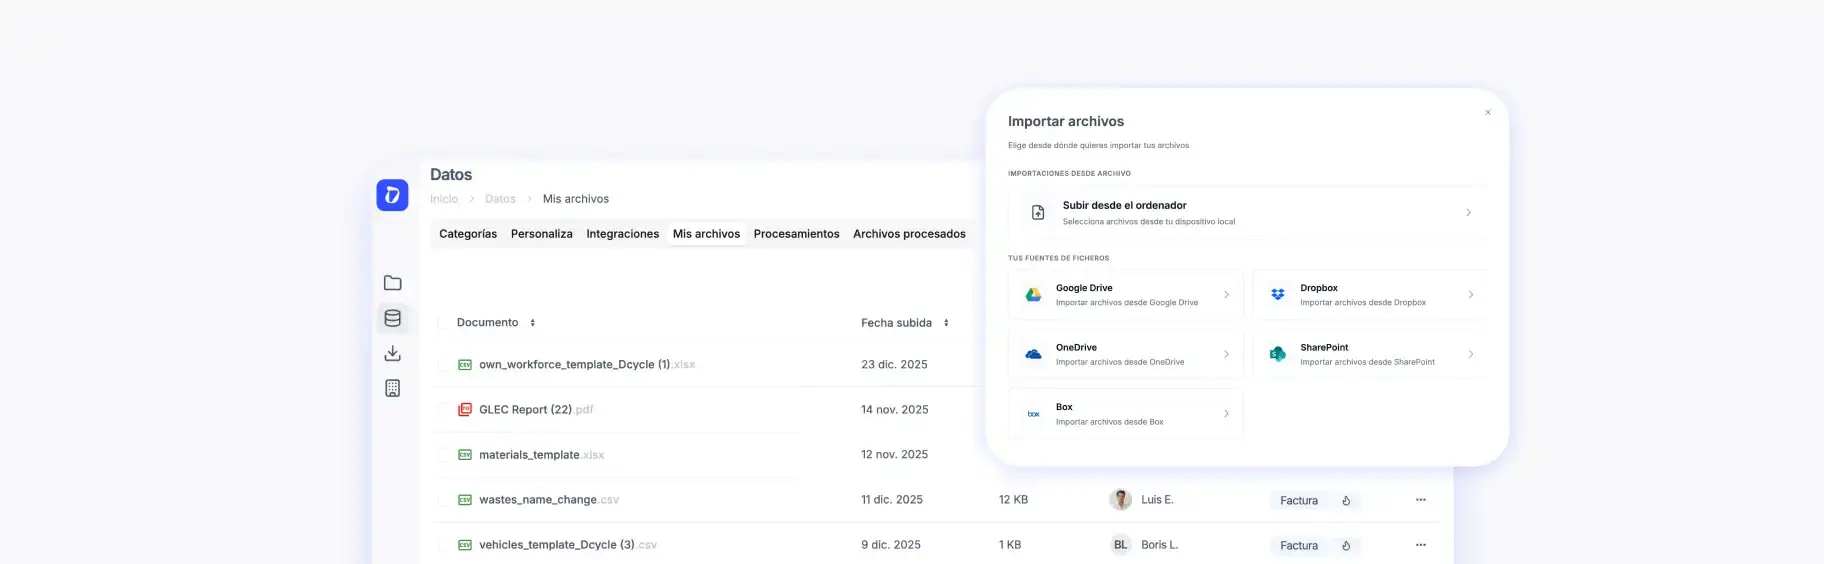Click Luis E. avatar picture
The width and height of the screenshot is (1824, 564).
(x=1120, y=500)
